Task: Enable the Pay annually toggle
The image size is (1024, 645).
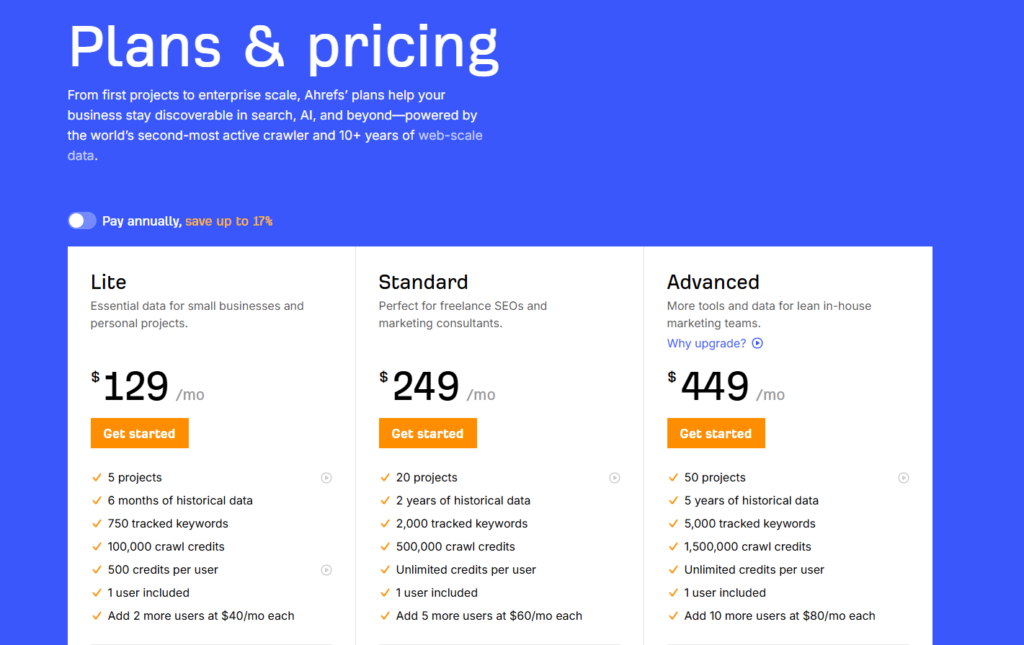Action: tap(82, 220)
